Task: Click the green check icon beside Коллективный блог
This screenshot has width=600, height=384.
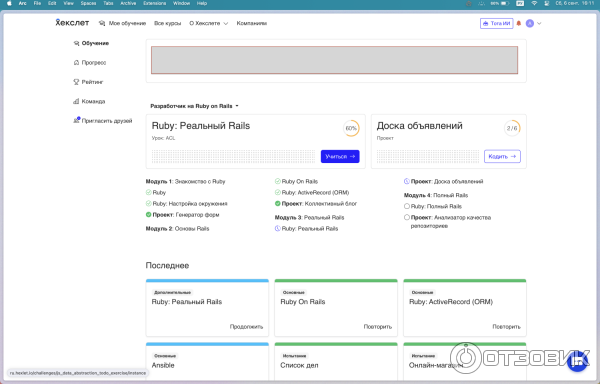Action: tap(277, 203)
